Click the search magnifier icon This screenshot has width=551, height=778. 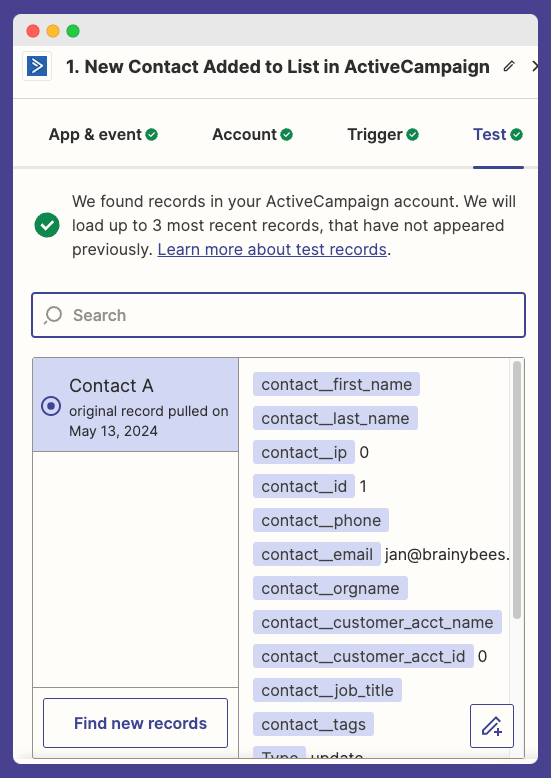[x=53, y=315]
